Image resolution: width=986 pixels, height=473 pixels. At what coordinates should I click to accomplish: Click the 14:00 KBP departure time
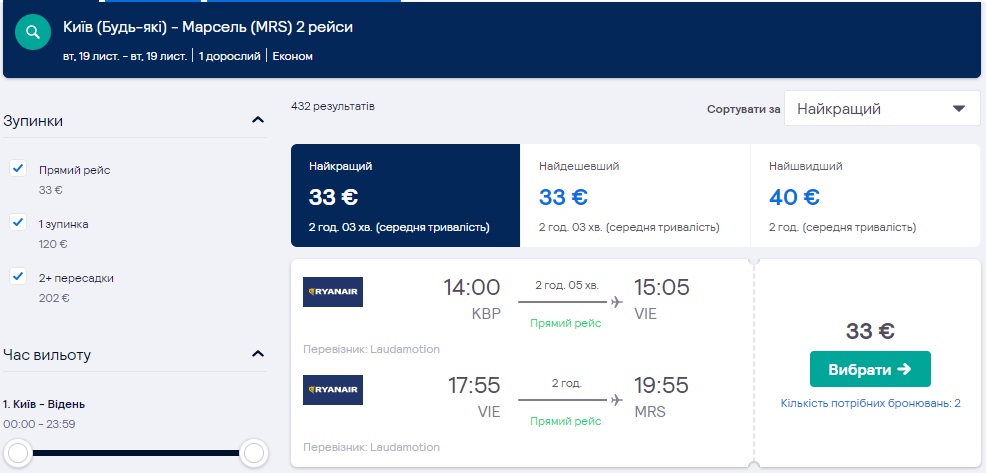click(472, 289)
